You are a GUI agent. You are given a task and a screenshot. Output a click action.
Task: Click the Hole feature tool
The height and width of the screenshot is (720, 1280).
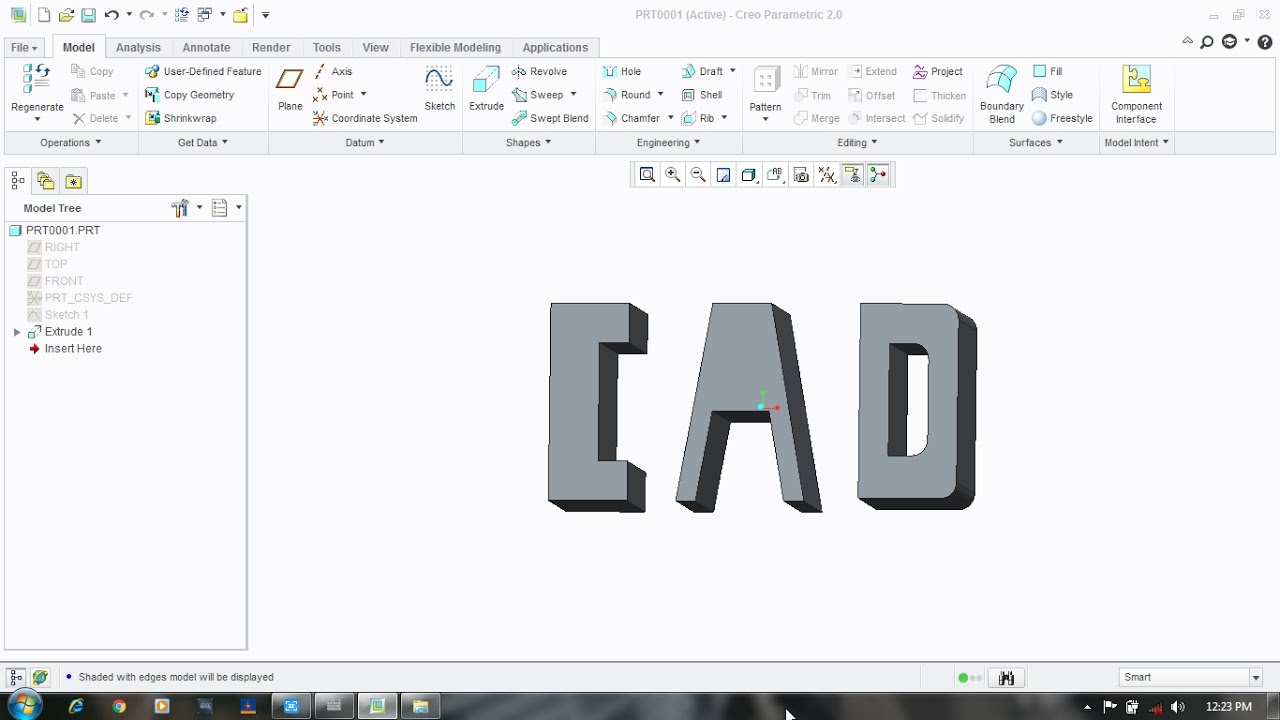pyautogui.click(x=621, y=71)
